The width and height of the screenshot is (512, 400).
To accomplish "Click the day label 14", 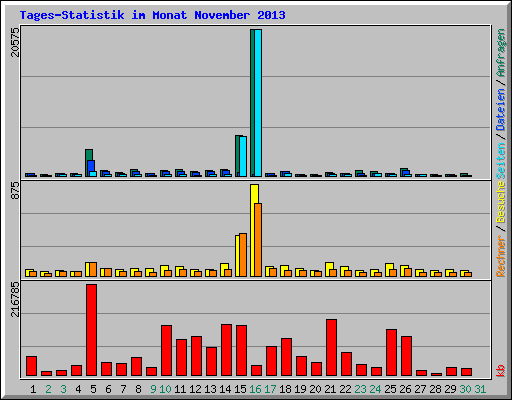I will tap(225, 389).
